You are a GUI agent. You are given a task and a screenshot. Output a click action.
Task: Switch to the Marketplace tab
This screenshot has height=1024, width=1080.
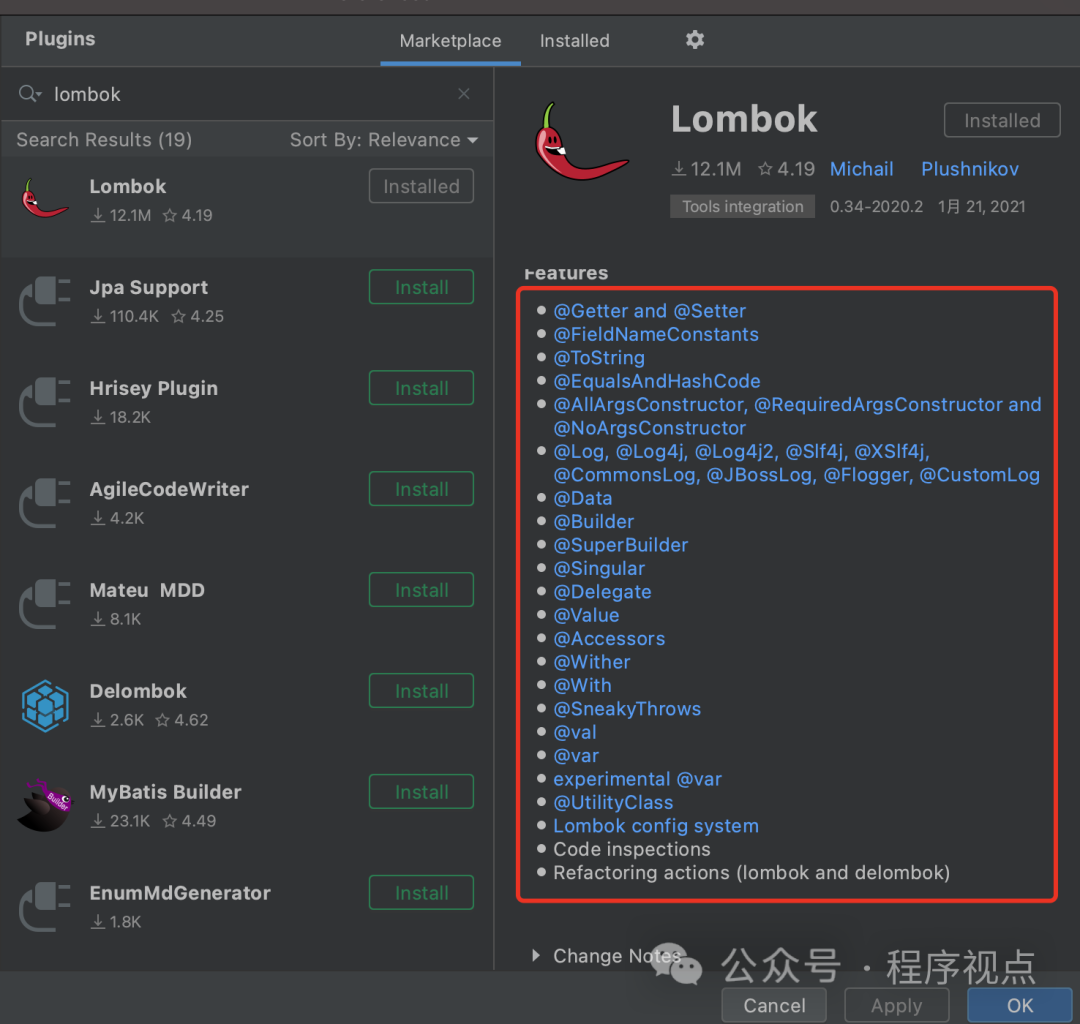coord(450,41)
